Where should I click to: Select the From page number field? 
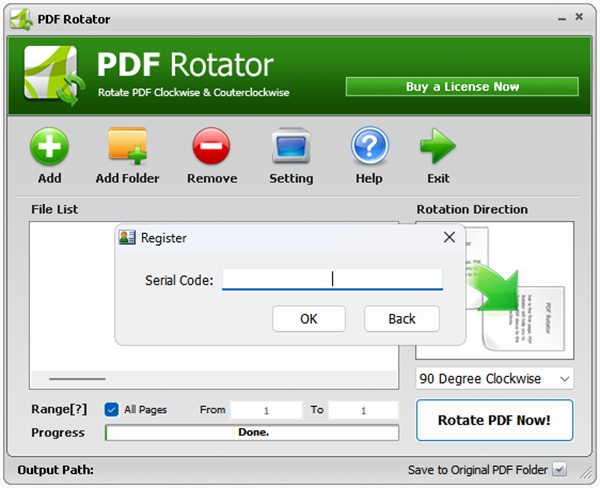[x=266, y=410]
